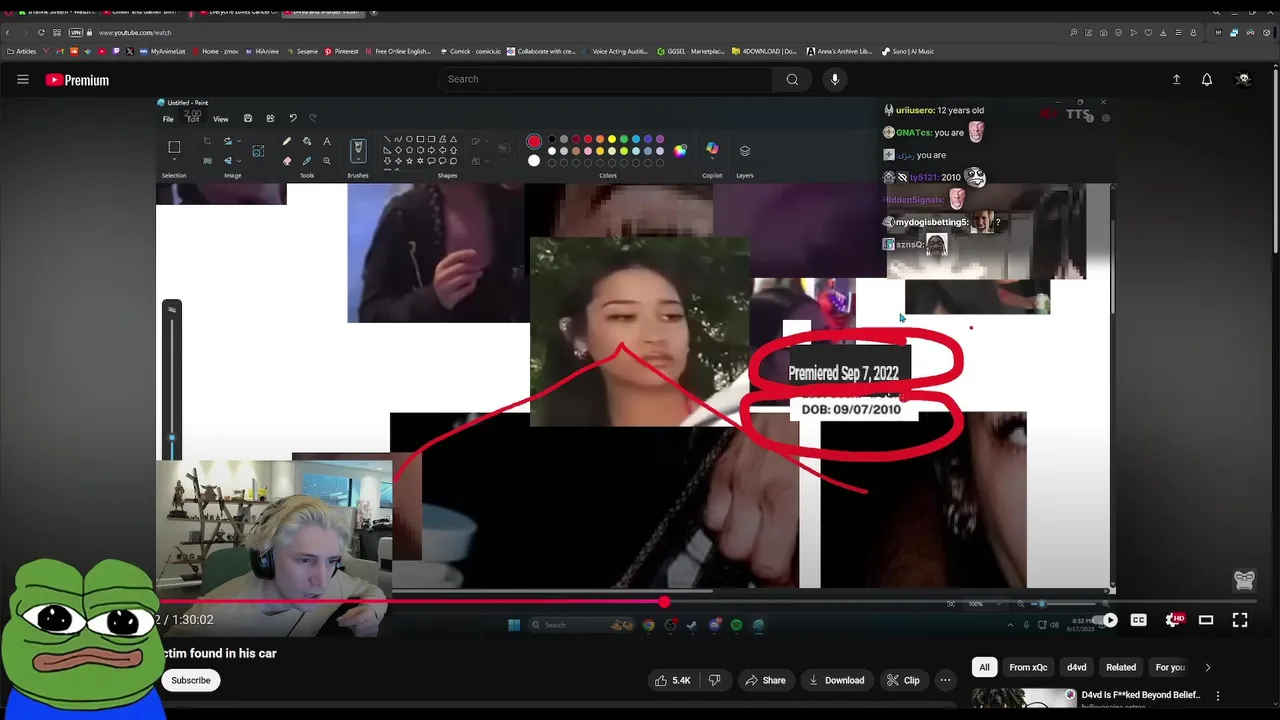Image resolution: width=1280 pixels, height=720 pixels.
Task: Open video quality settings gear
Action: (x=1174, y=620)
